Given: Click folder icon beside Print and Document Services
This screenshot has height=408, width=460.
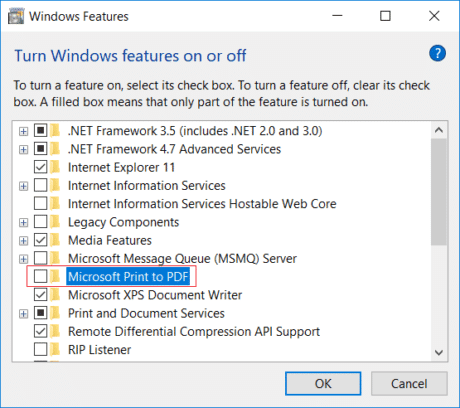Looking at the screenshot, I should click(55, 313).
